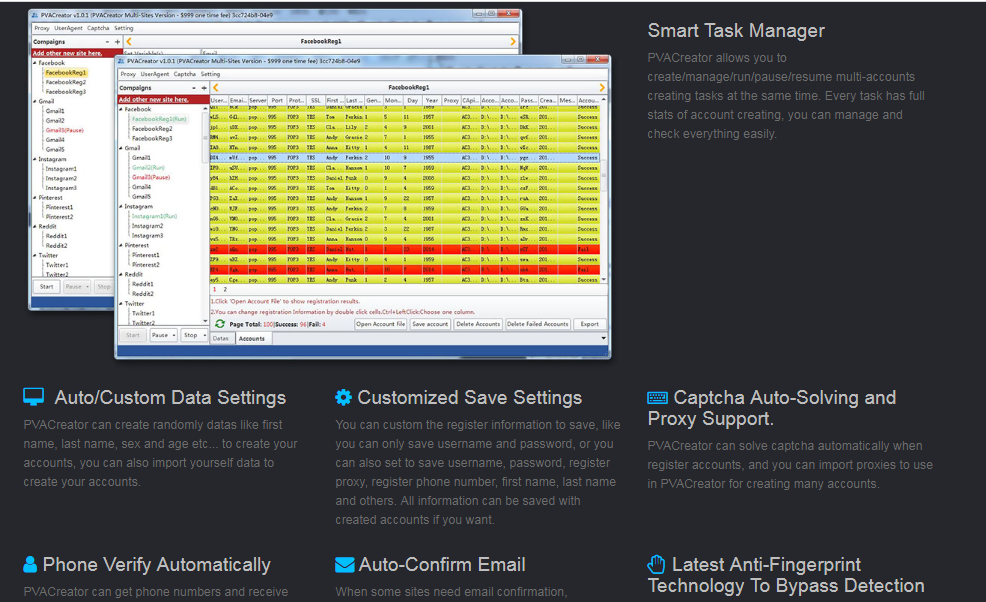
Task: Click the Delete Failed Accounts button
Action: (537, 324)
